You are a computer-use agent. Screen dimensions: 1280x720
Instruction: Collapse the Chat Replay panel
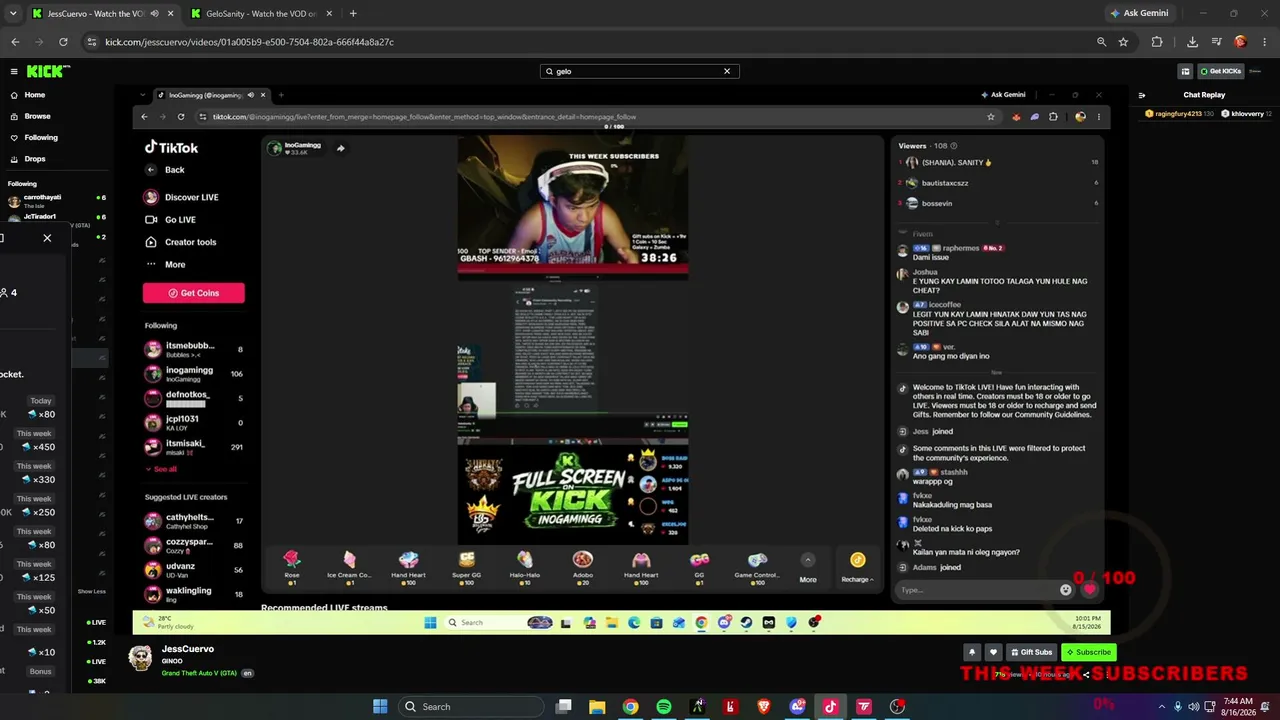coord(1142,95)
